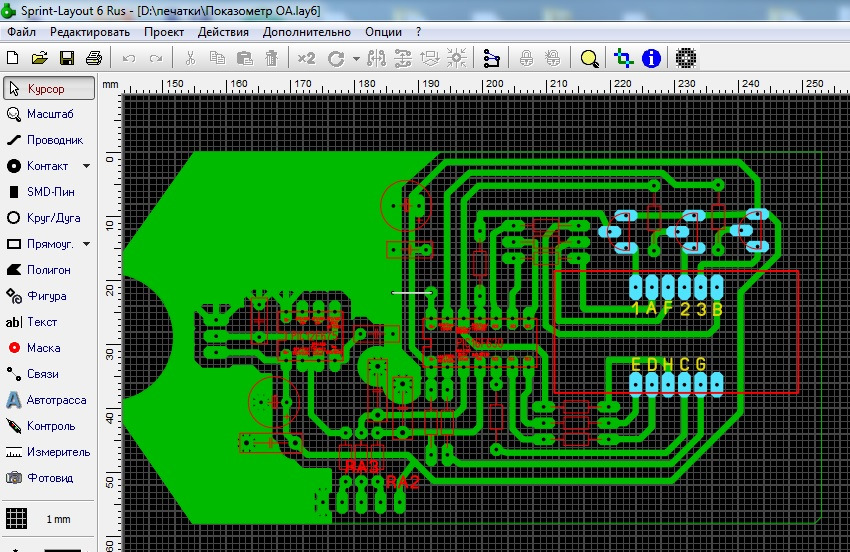
Task: Open the Файл menu
Action: (x=21, y=31)
